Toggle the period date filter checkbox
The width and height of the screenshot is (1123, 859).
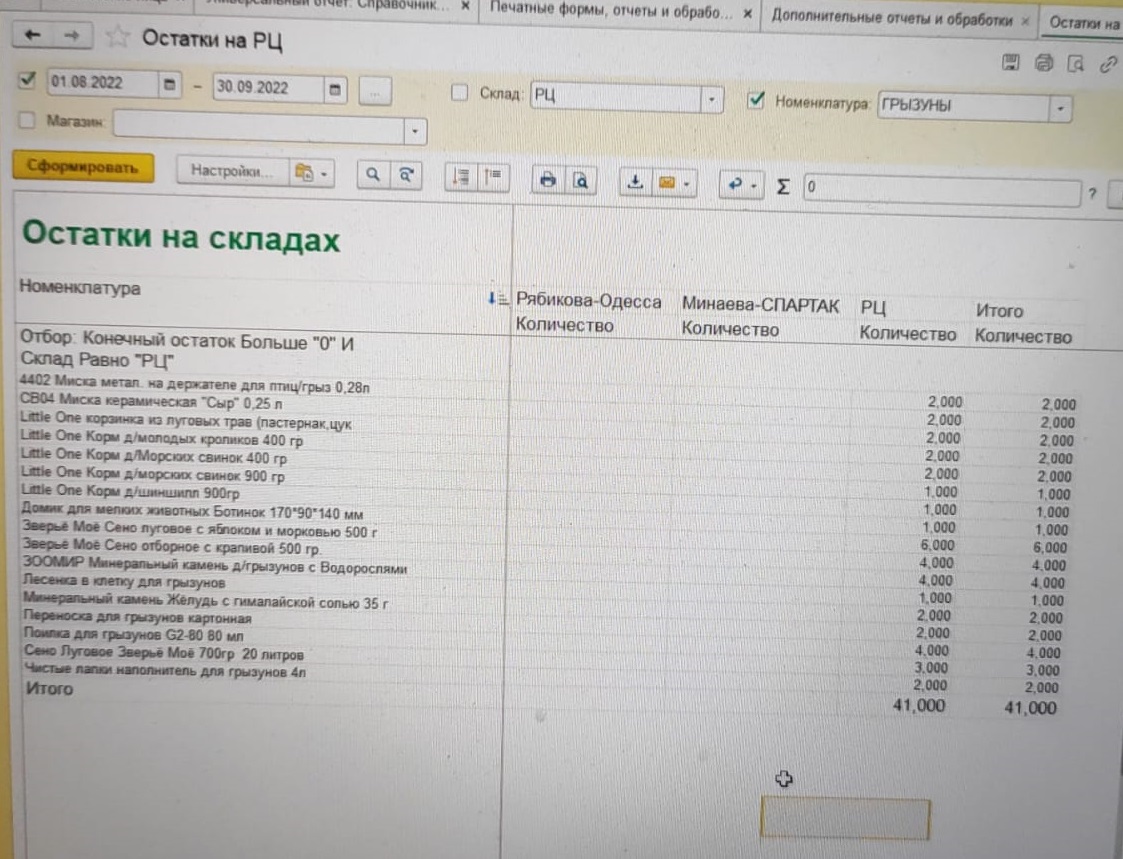(x=27, y=80)
